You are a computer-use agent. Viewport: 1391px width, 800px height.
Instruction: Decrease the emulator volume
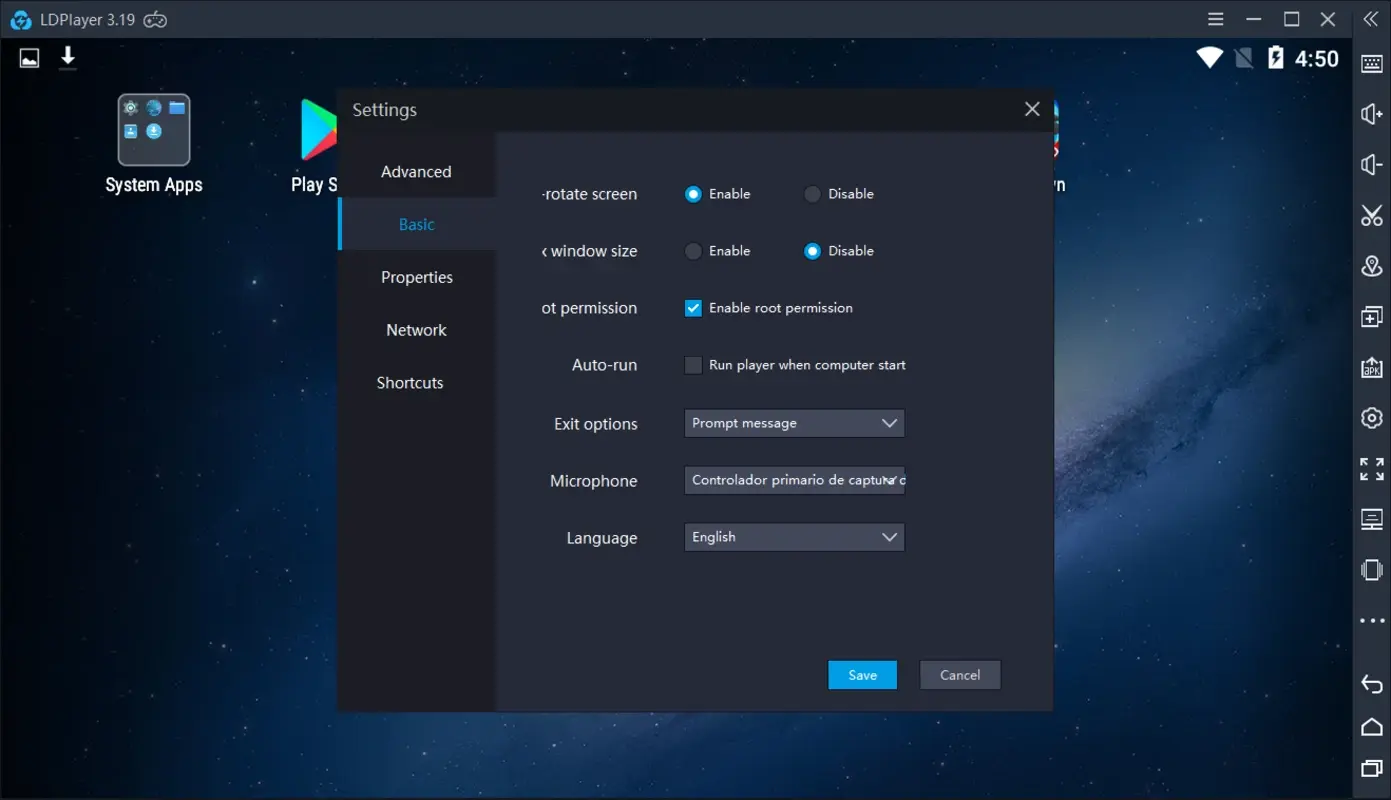point(1371,163)
